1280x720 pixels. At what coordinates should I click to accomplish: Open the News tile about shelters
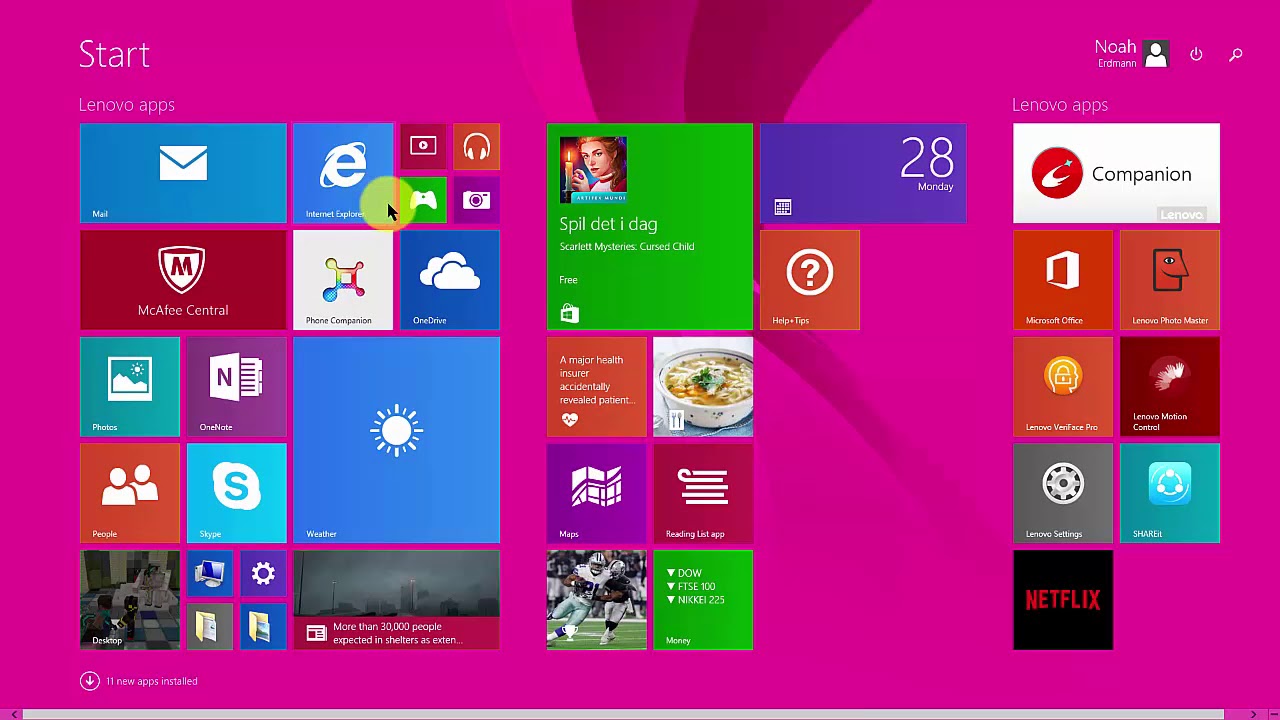tap(396, 600)
